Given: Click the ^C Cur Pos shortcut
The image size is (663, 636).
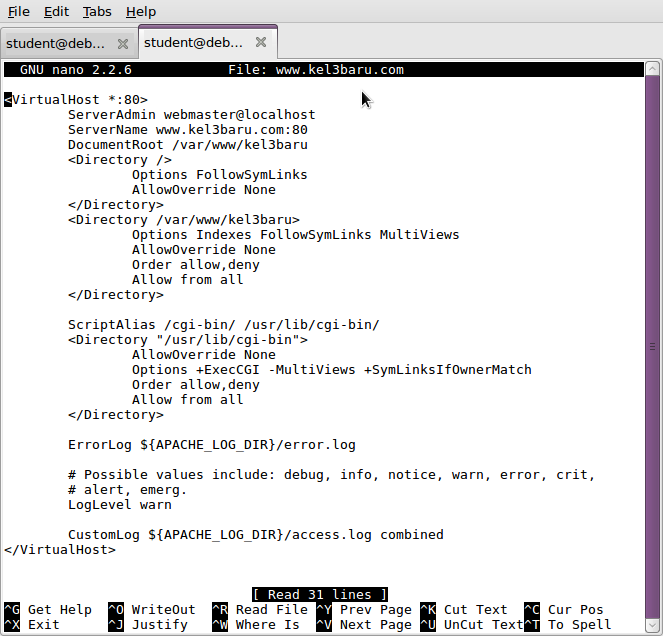Looking at the screenshot, I should 564,610.
